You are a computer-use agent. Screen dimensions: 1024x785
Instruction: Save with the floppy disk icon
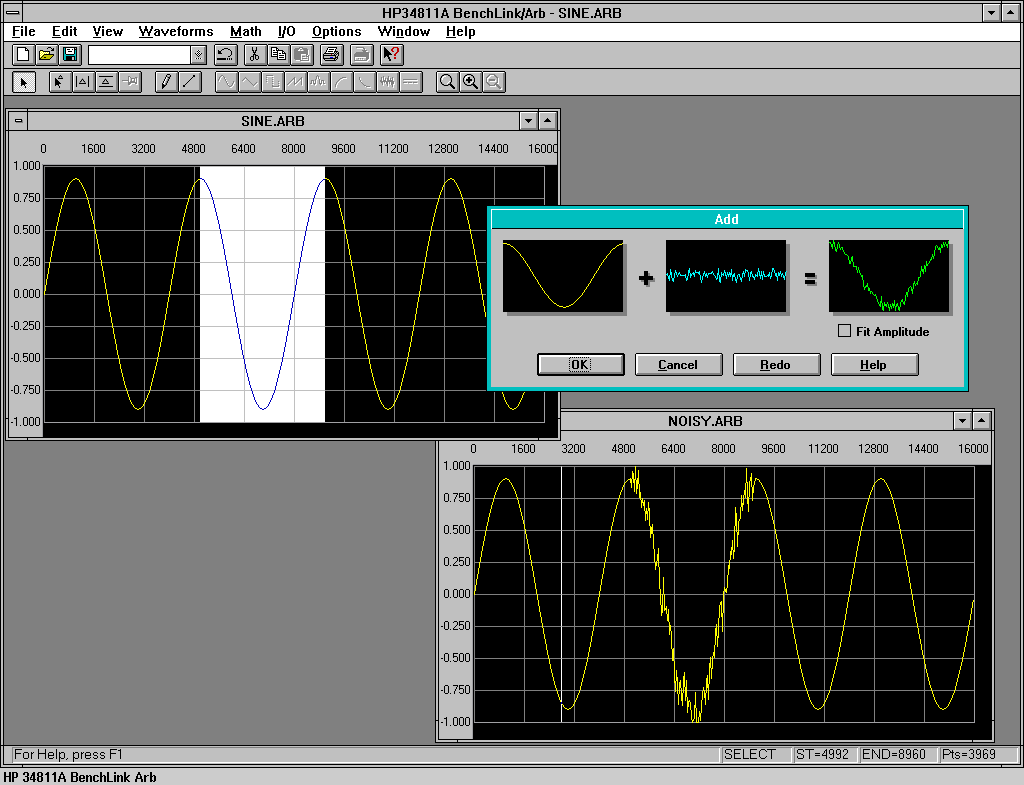[x=70, y=55]
